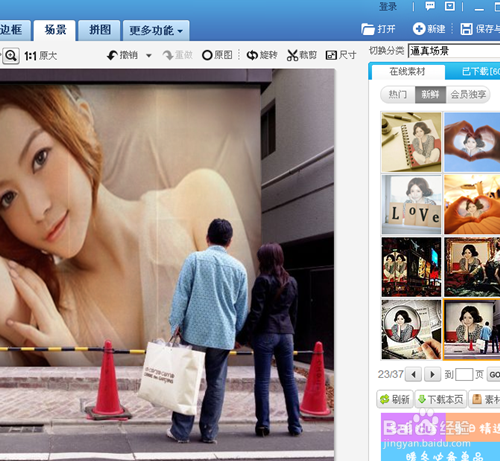Open the 切换分类 逼真场景 combo box
This screenshot has height=461, width=500.
[x=454, y=51]
